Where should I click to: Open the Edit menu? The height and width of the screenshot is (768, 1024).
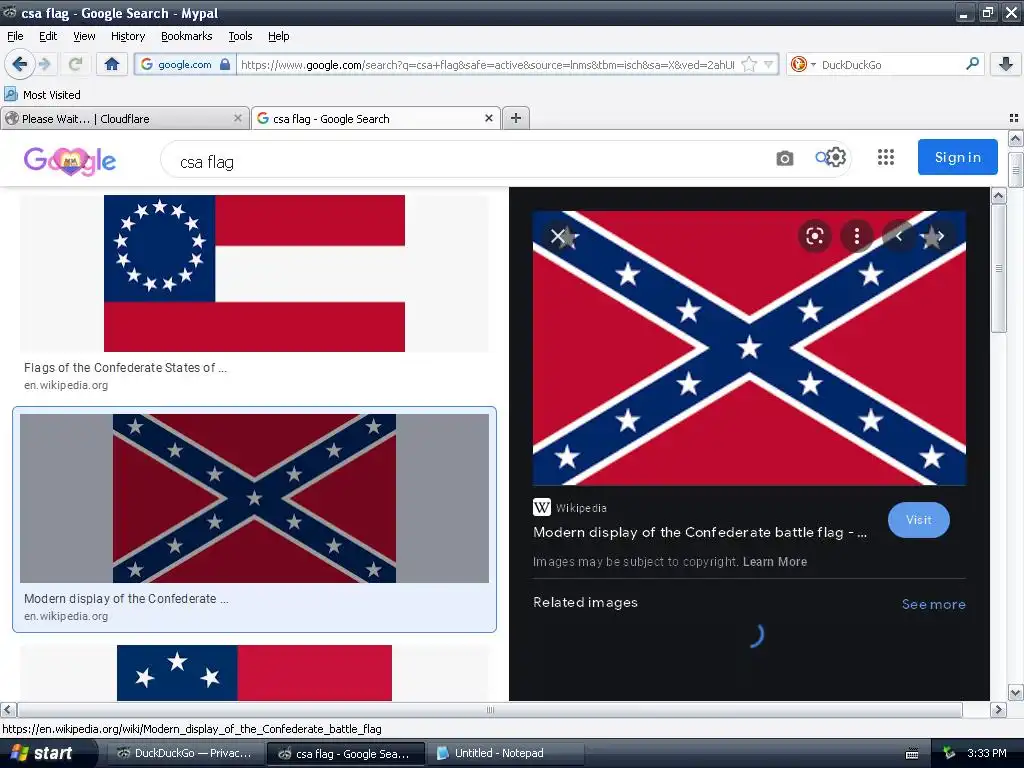click(48, 36)
